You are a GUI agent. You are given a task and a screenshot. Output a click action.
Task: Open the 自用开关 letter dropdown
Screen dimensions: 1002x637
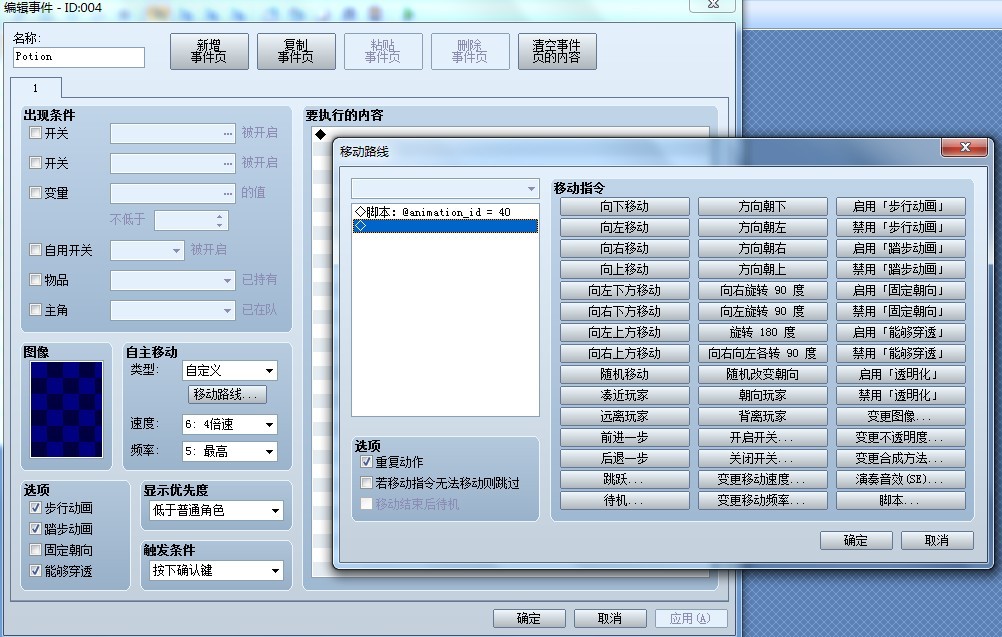[x=148, y=250]
